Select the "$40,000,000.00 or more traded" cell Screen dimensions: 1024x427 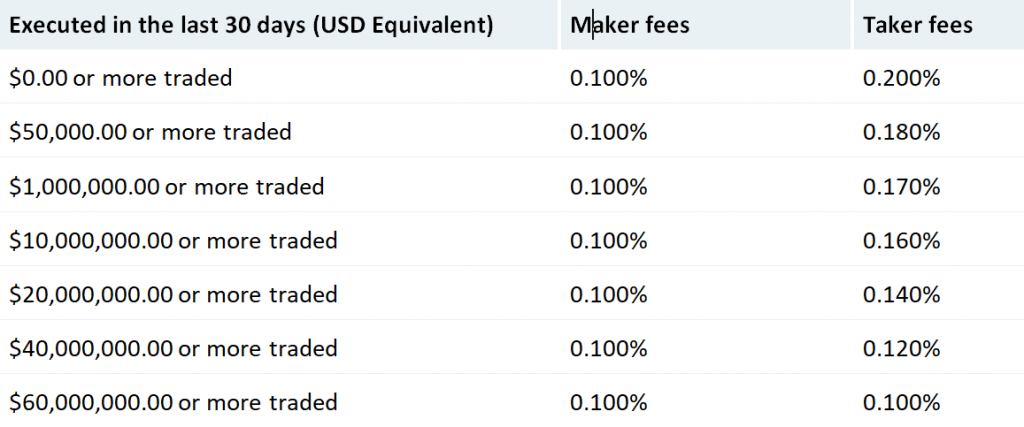point(173,349)
